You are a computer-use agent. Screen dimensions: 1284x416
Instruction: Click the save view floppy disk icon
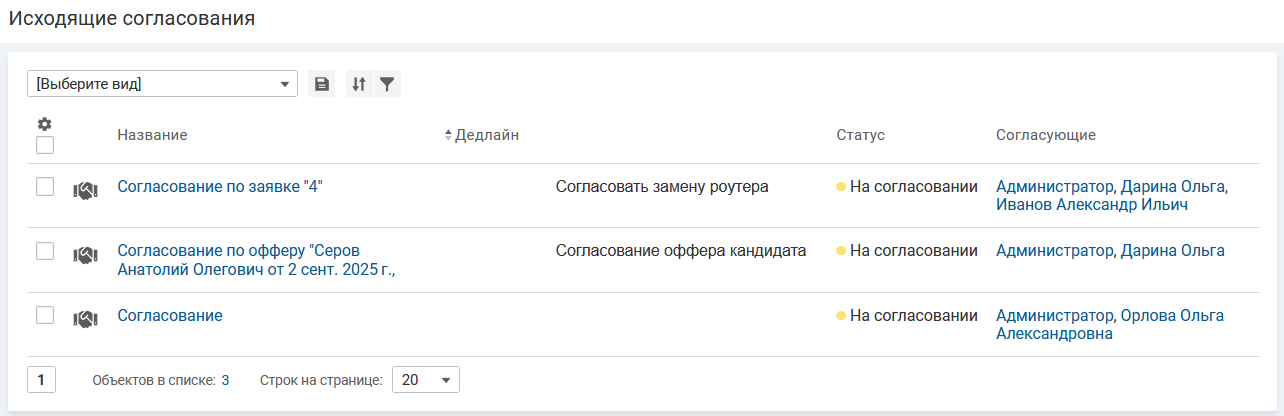pos(322,84)
